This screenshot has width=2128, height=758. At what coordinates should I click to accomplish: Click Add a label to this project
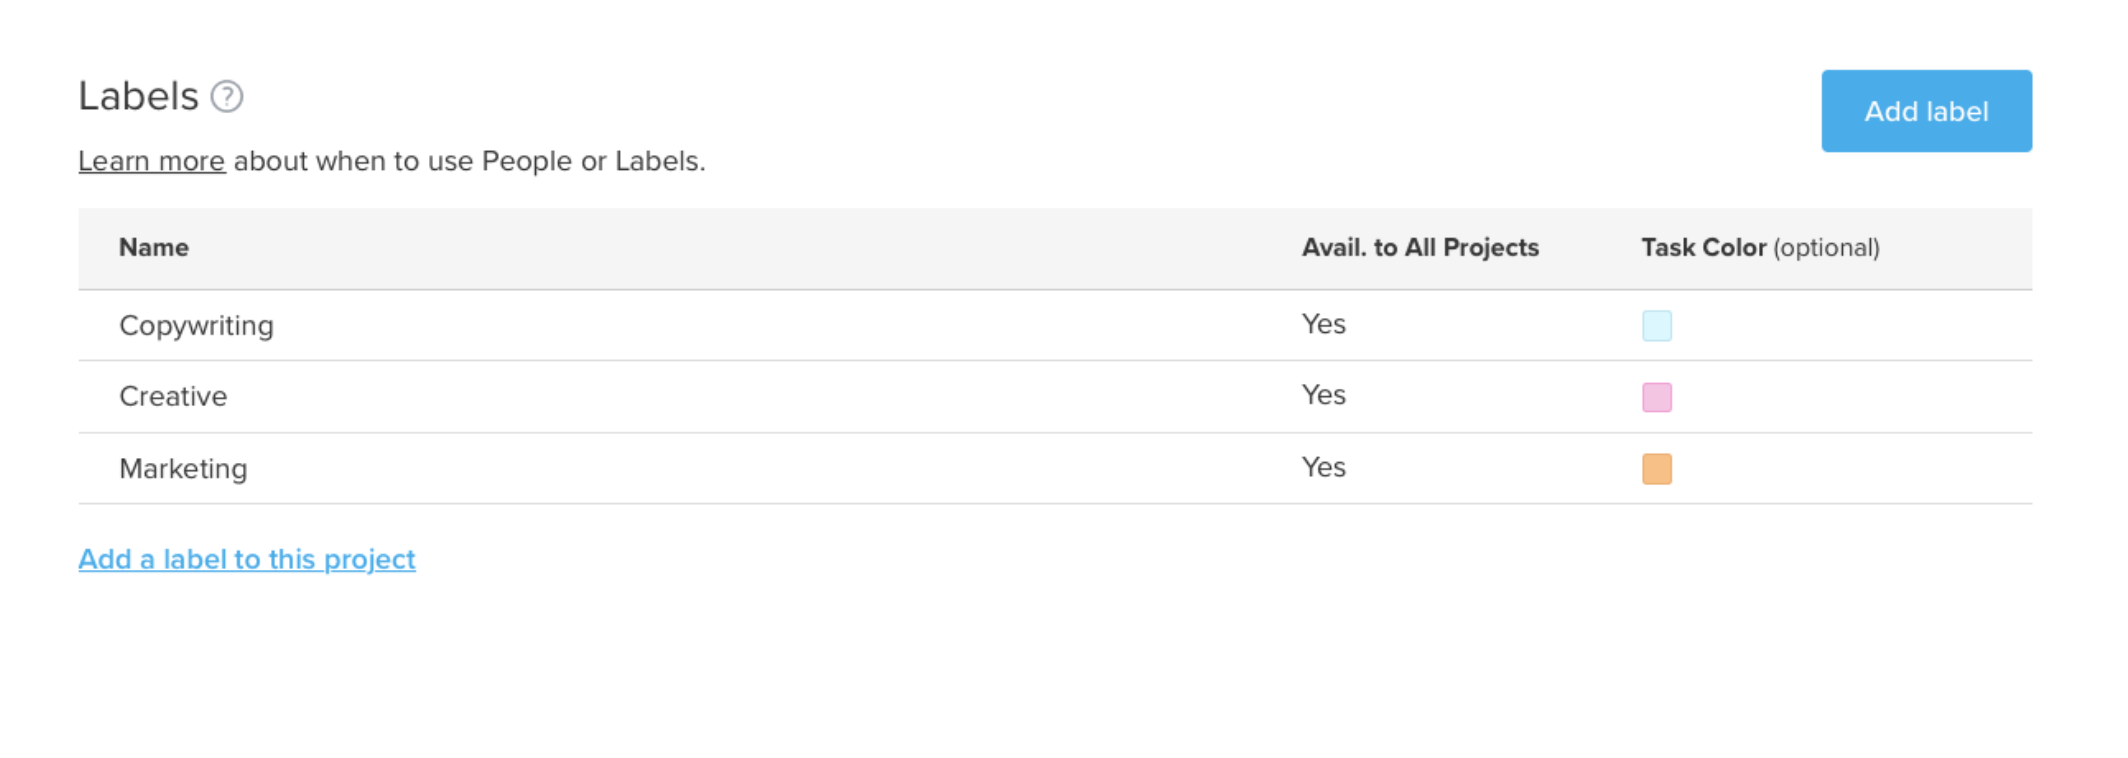[246, 559]
